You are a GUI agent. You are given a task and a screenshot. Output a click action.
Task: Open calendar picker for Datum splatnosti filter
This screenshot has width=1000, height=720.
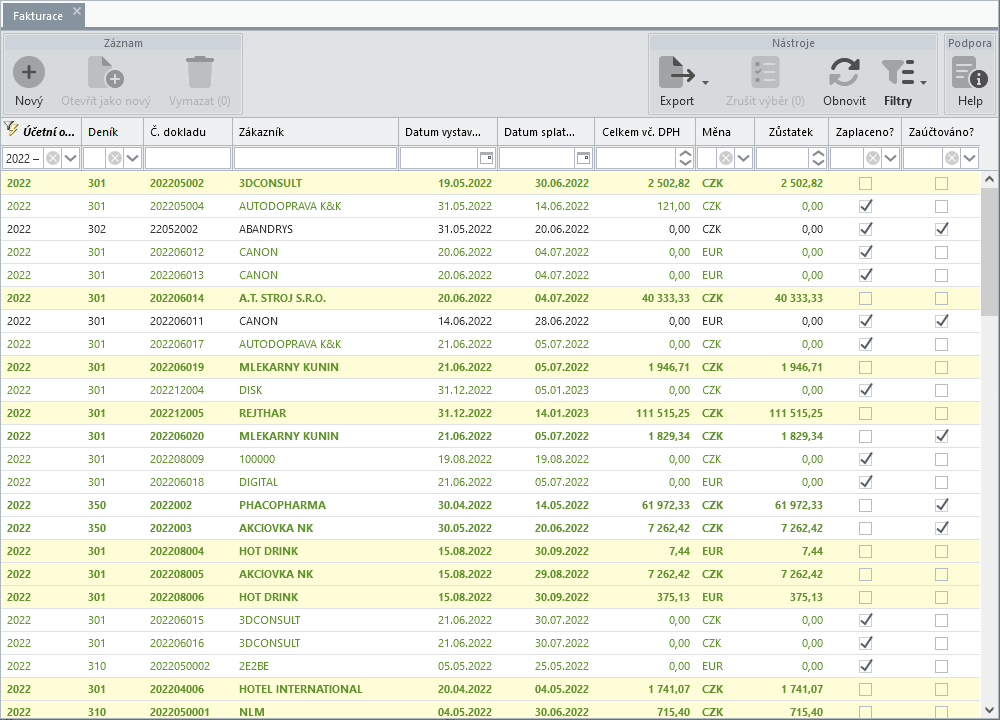[x=584, y=158]
